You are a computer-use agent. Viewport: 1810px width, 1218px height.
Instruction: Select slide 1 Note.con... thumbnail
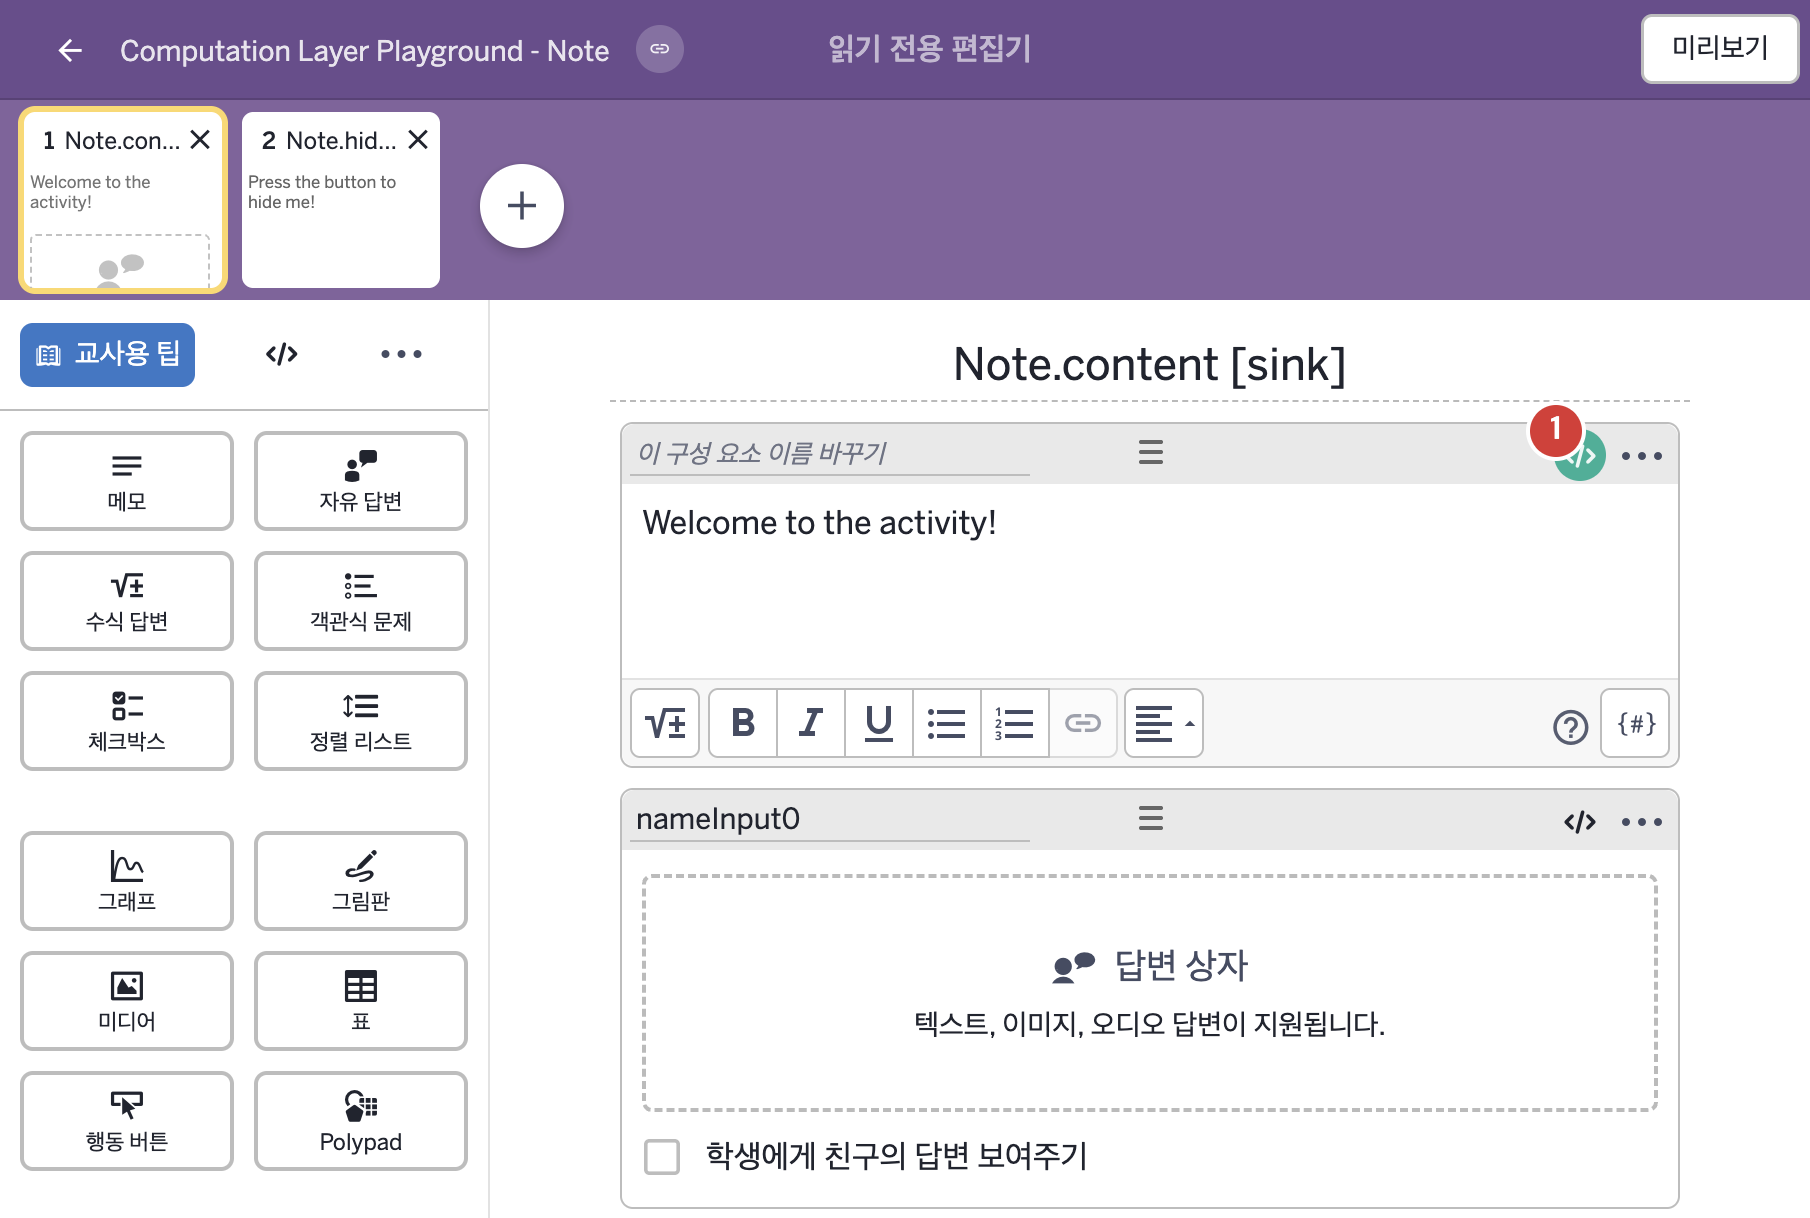123,200
